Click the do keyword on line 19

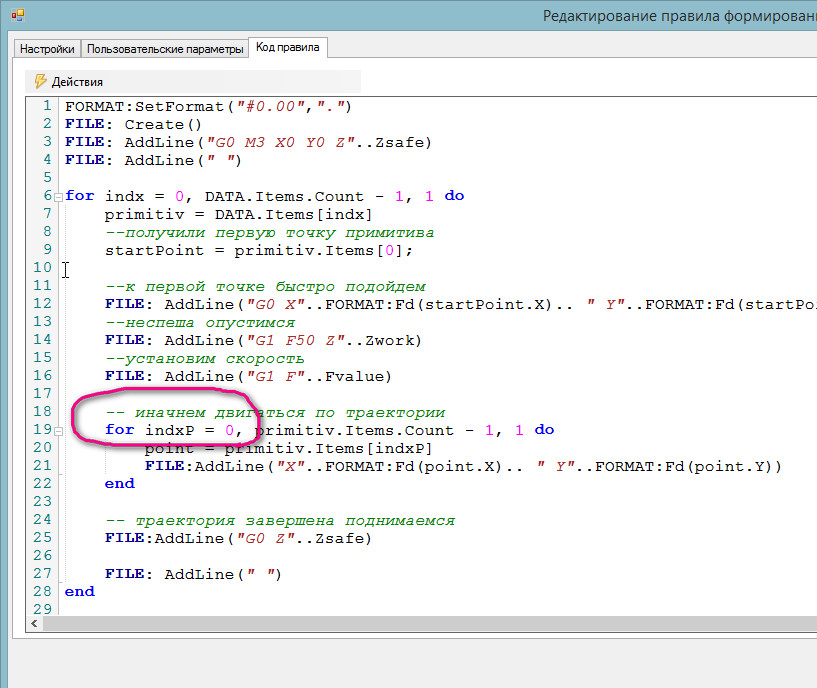pyautogui.click(x=544, y=431)
